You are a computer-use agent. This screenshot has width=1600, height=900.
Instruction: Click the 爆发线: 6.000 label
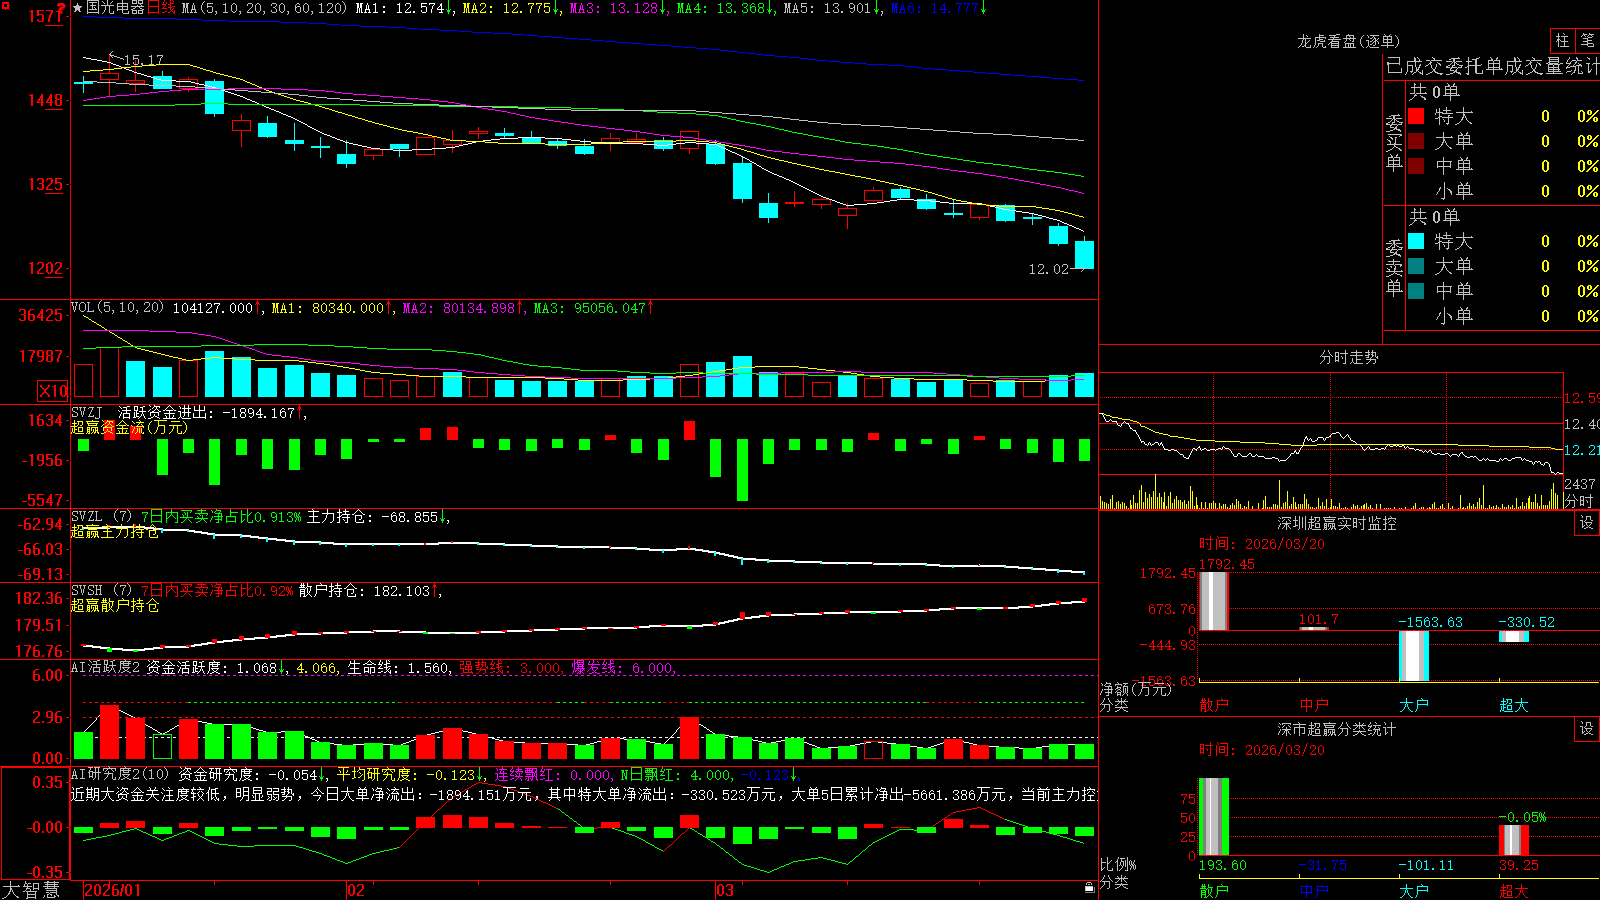pos(623,667)
